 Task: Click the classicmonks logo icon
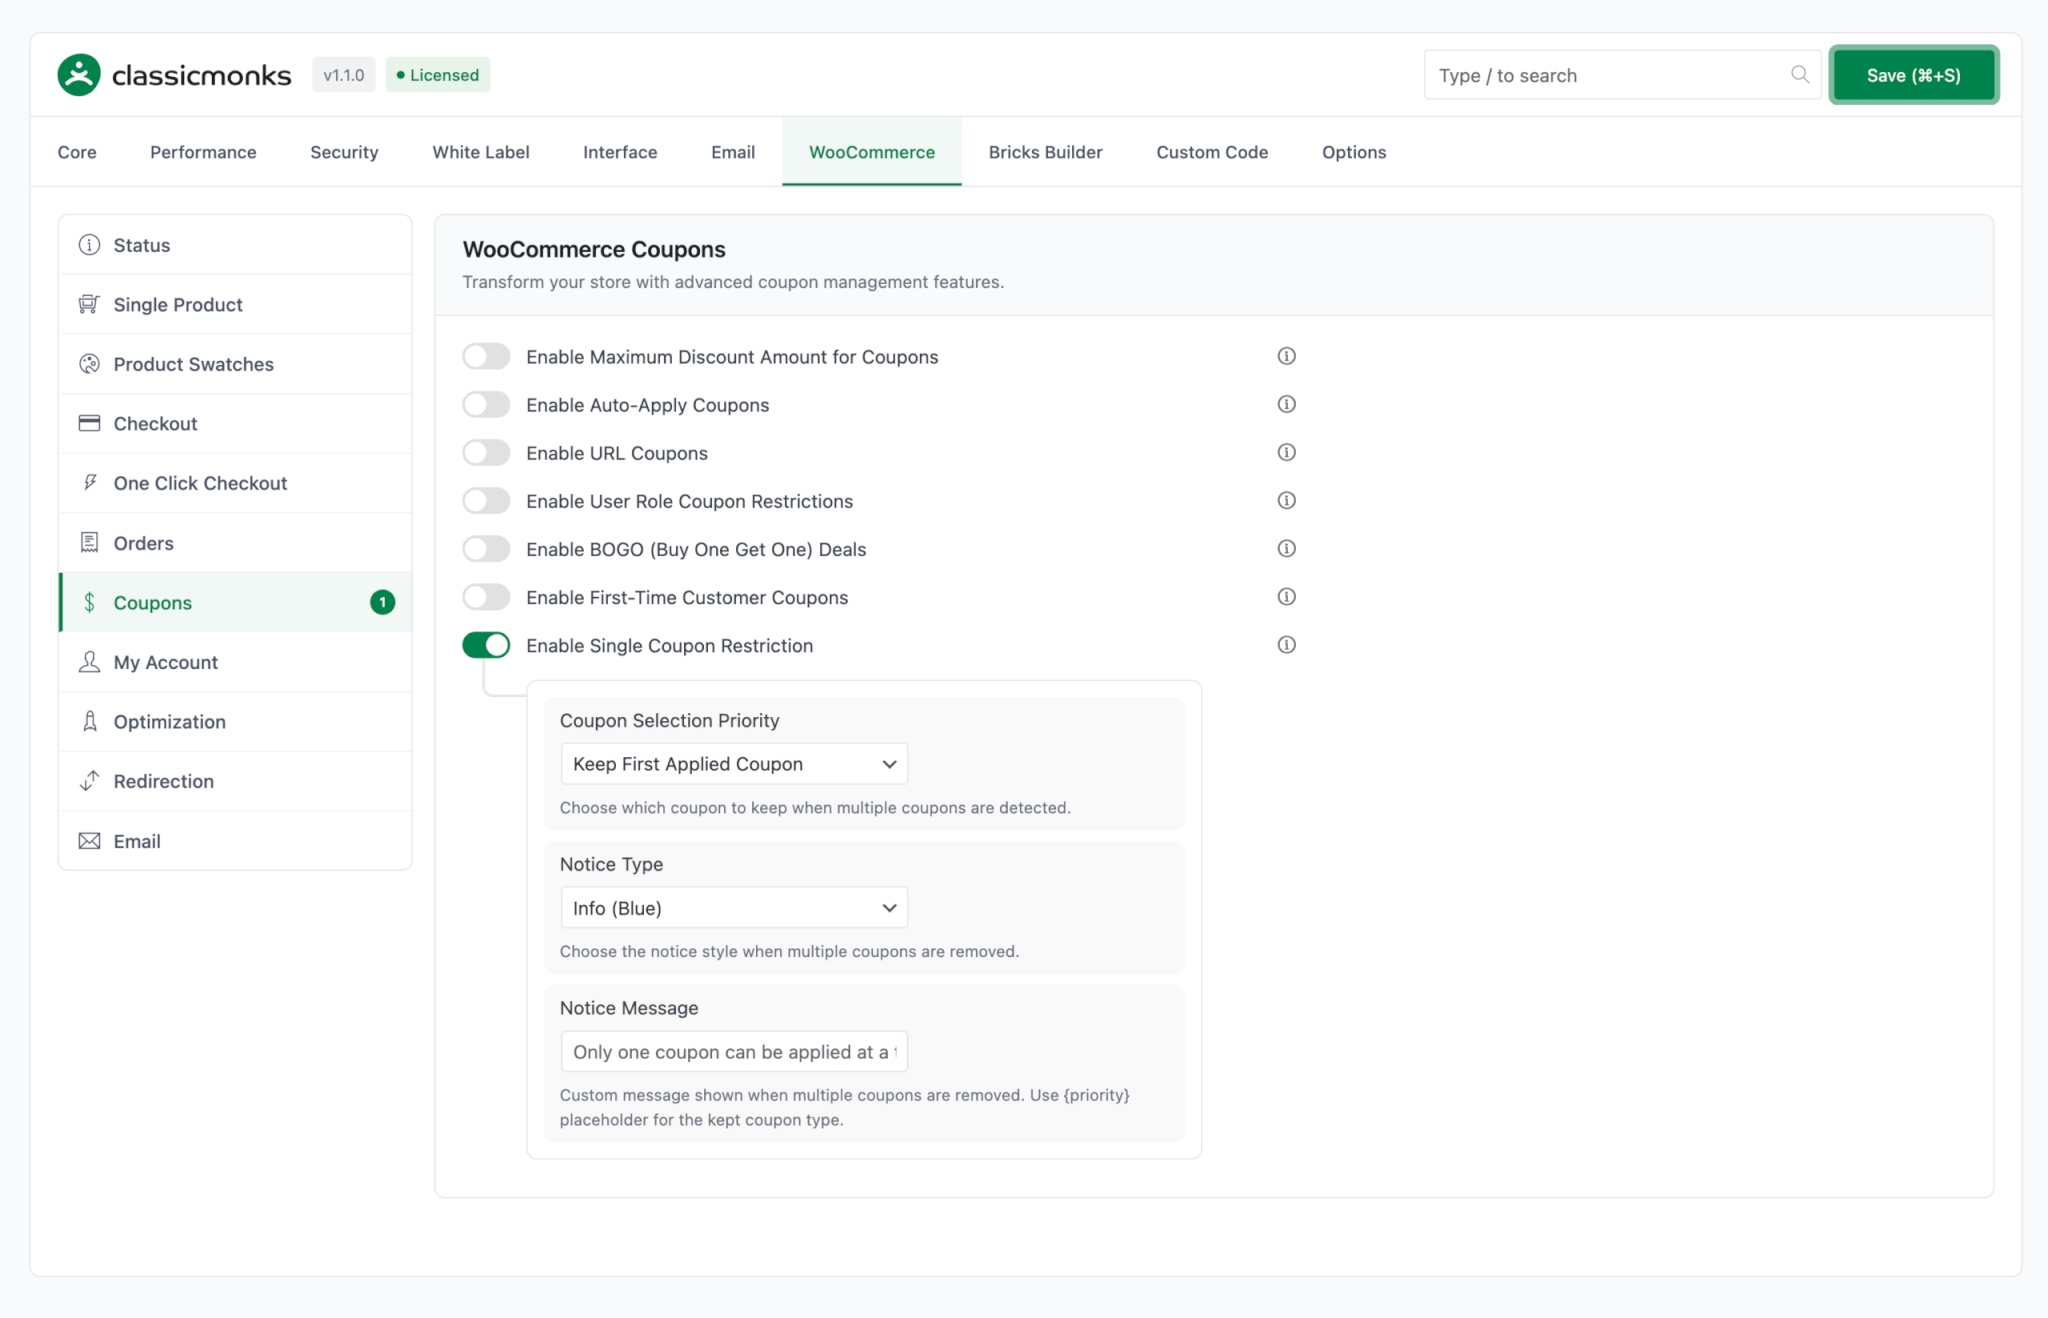click(79, 75)
